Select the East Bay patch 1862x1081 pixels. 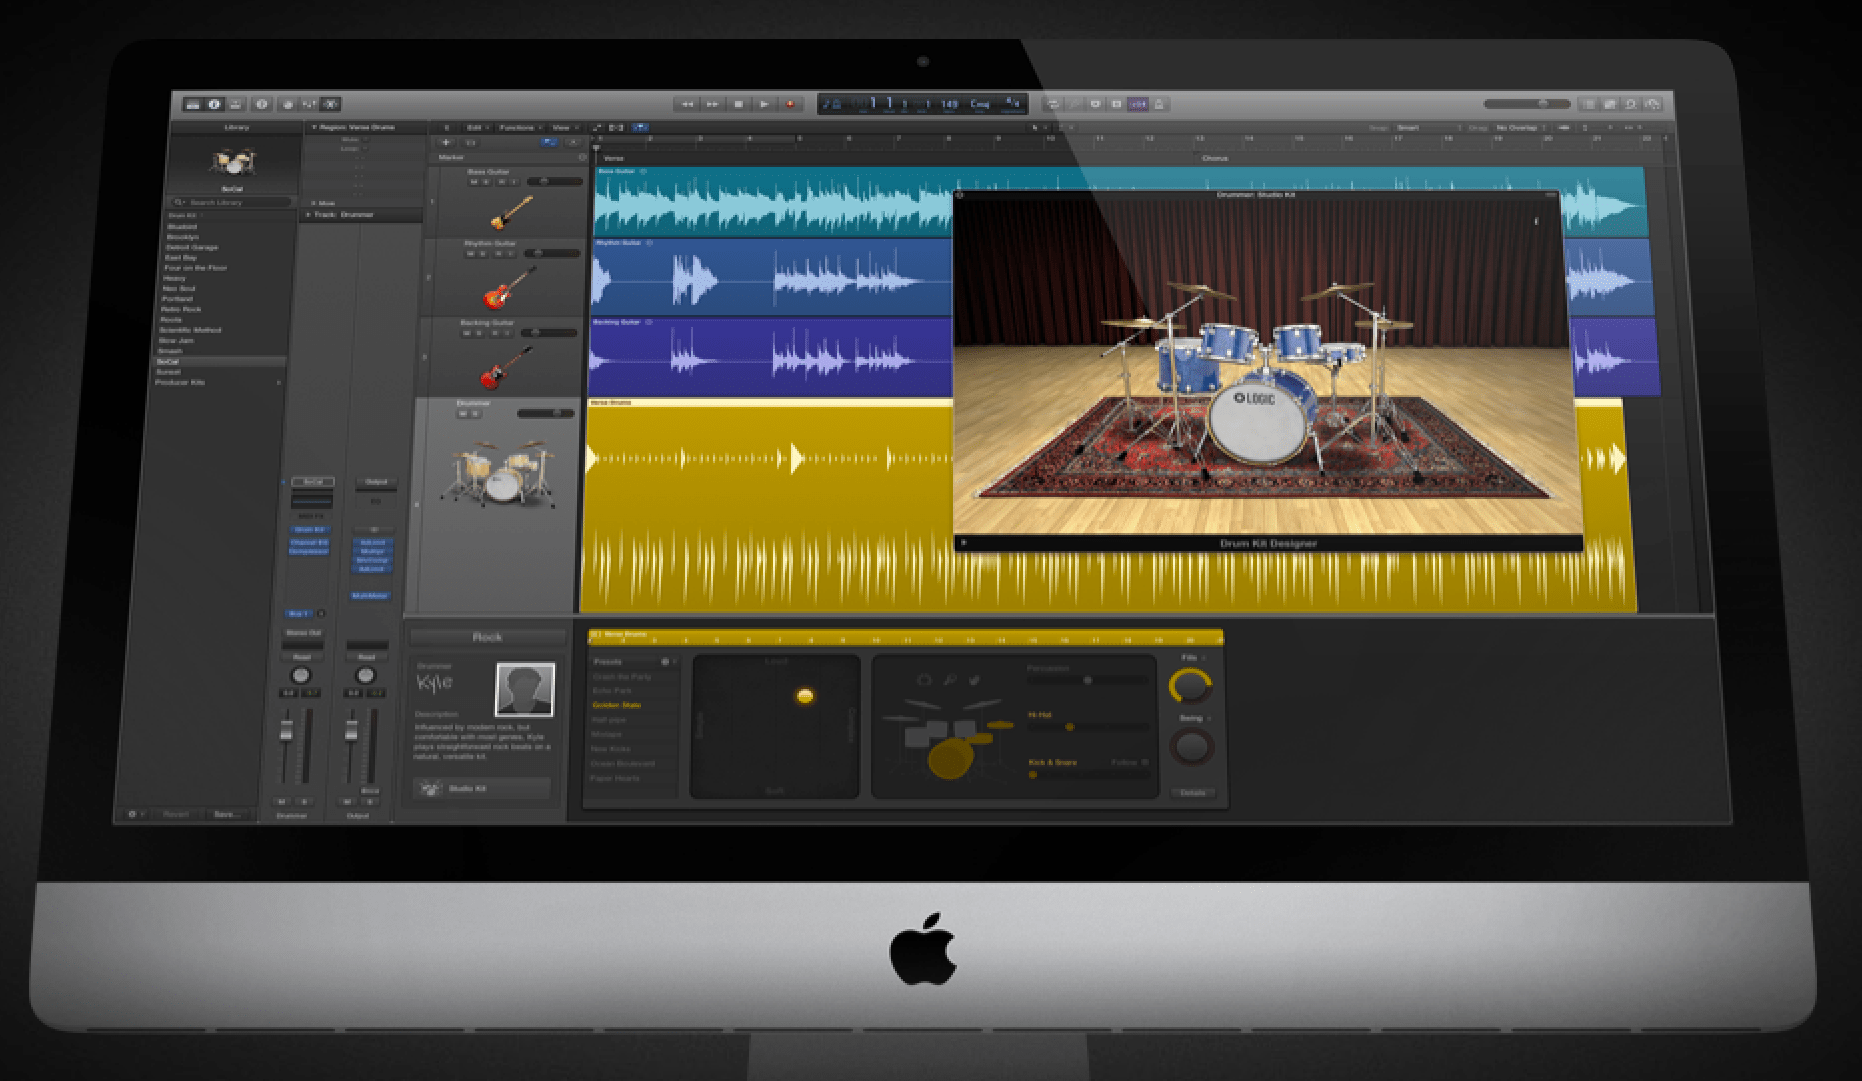tap(180, 257)
